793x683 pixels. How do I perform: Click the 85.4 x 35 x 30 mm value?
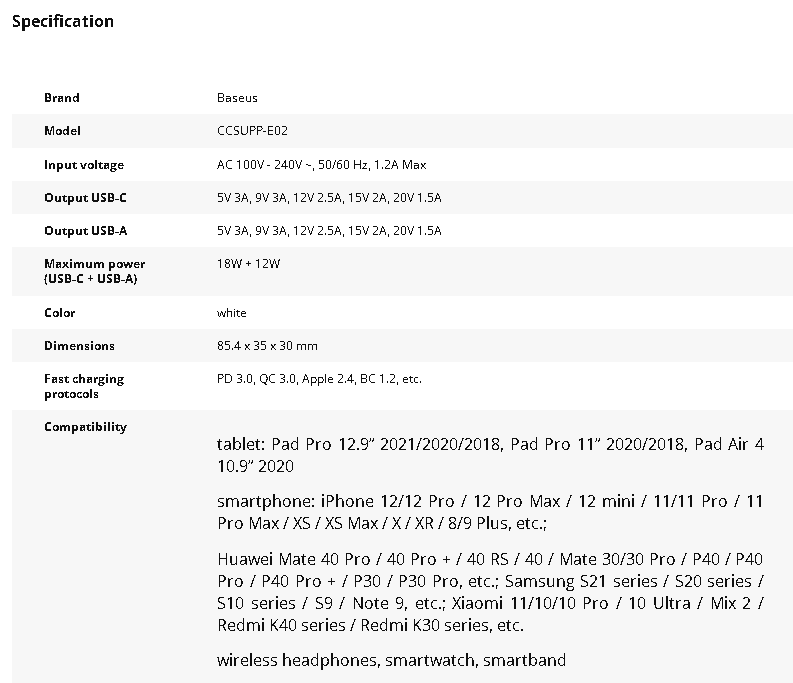click(x=267, y=346)
